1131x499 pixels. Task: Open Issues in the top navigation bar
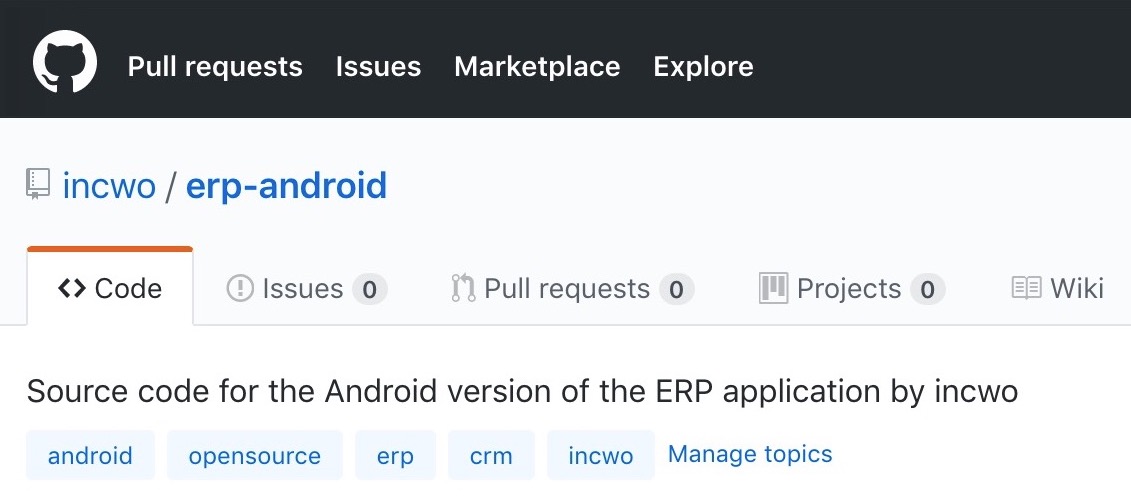(x=379, y=66)
